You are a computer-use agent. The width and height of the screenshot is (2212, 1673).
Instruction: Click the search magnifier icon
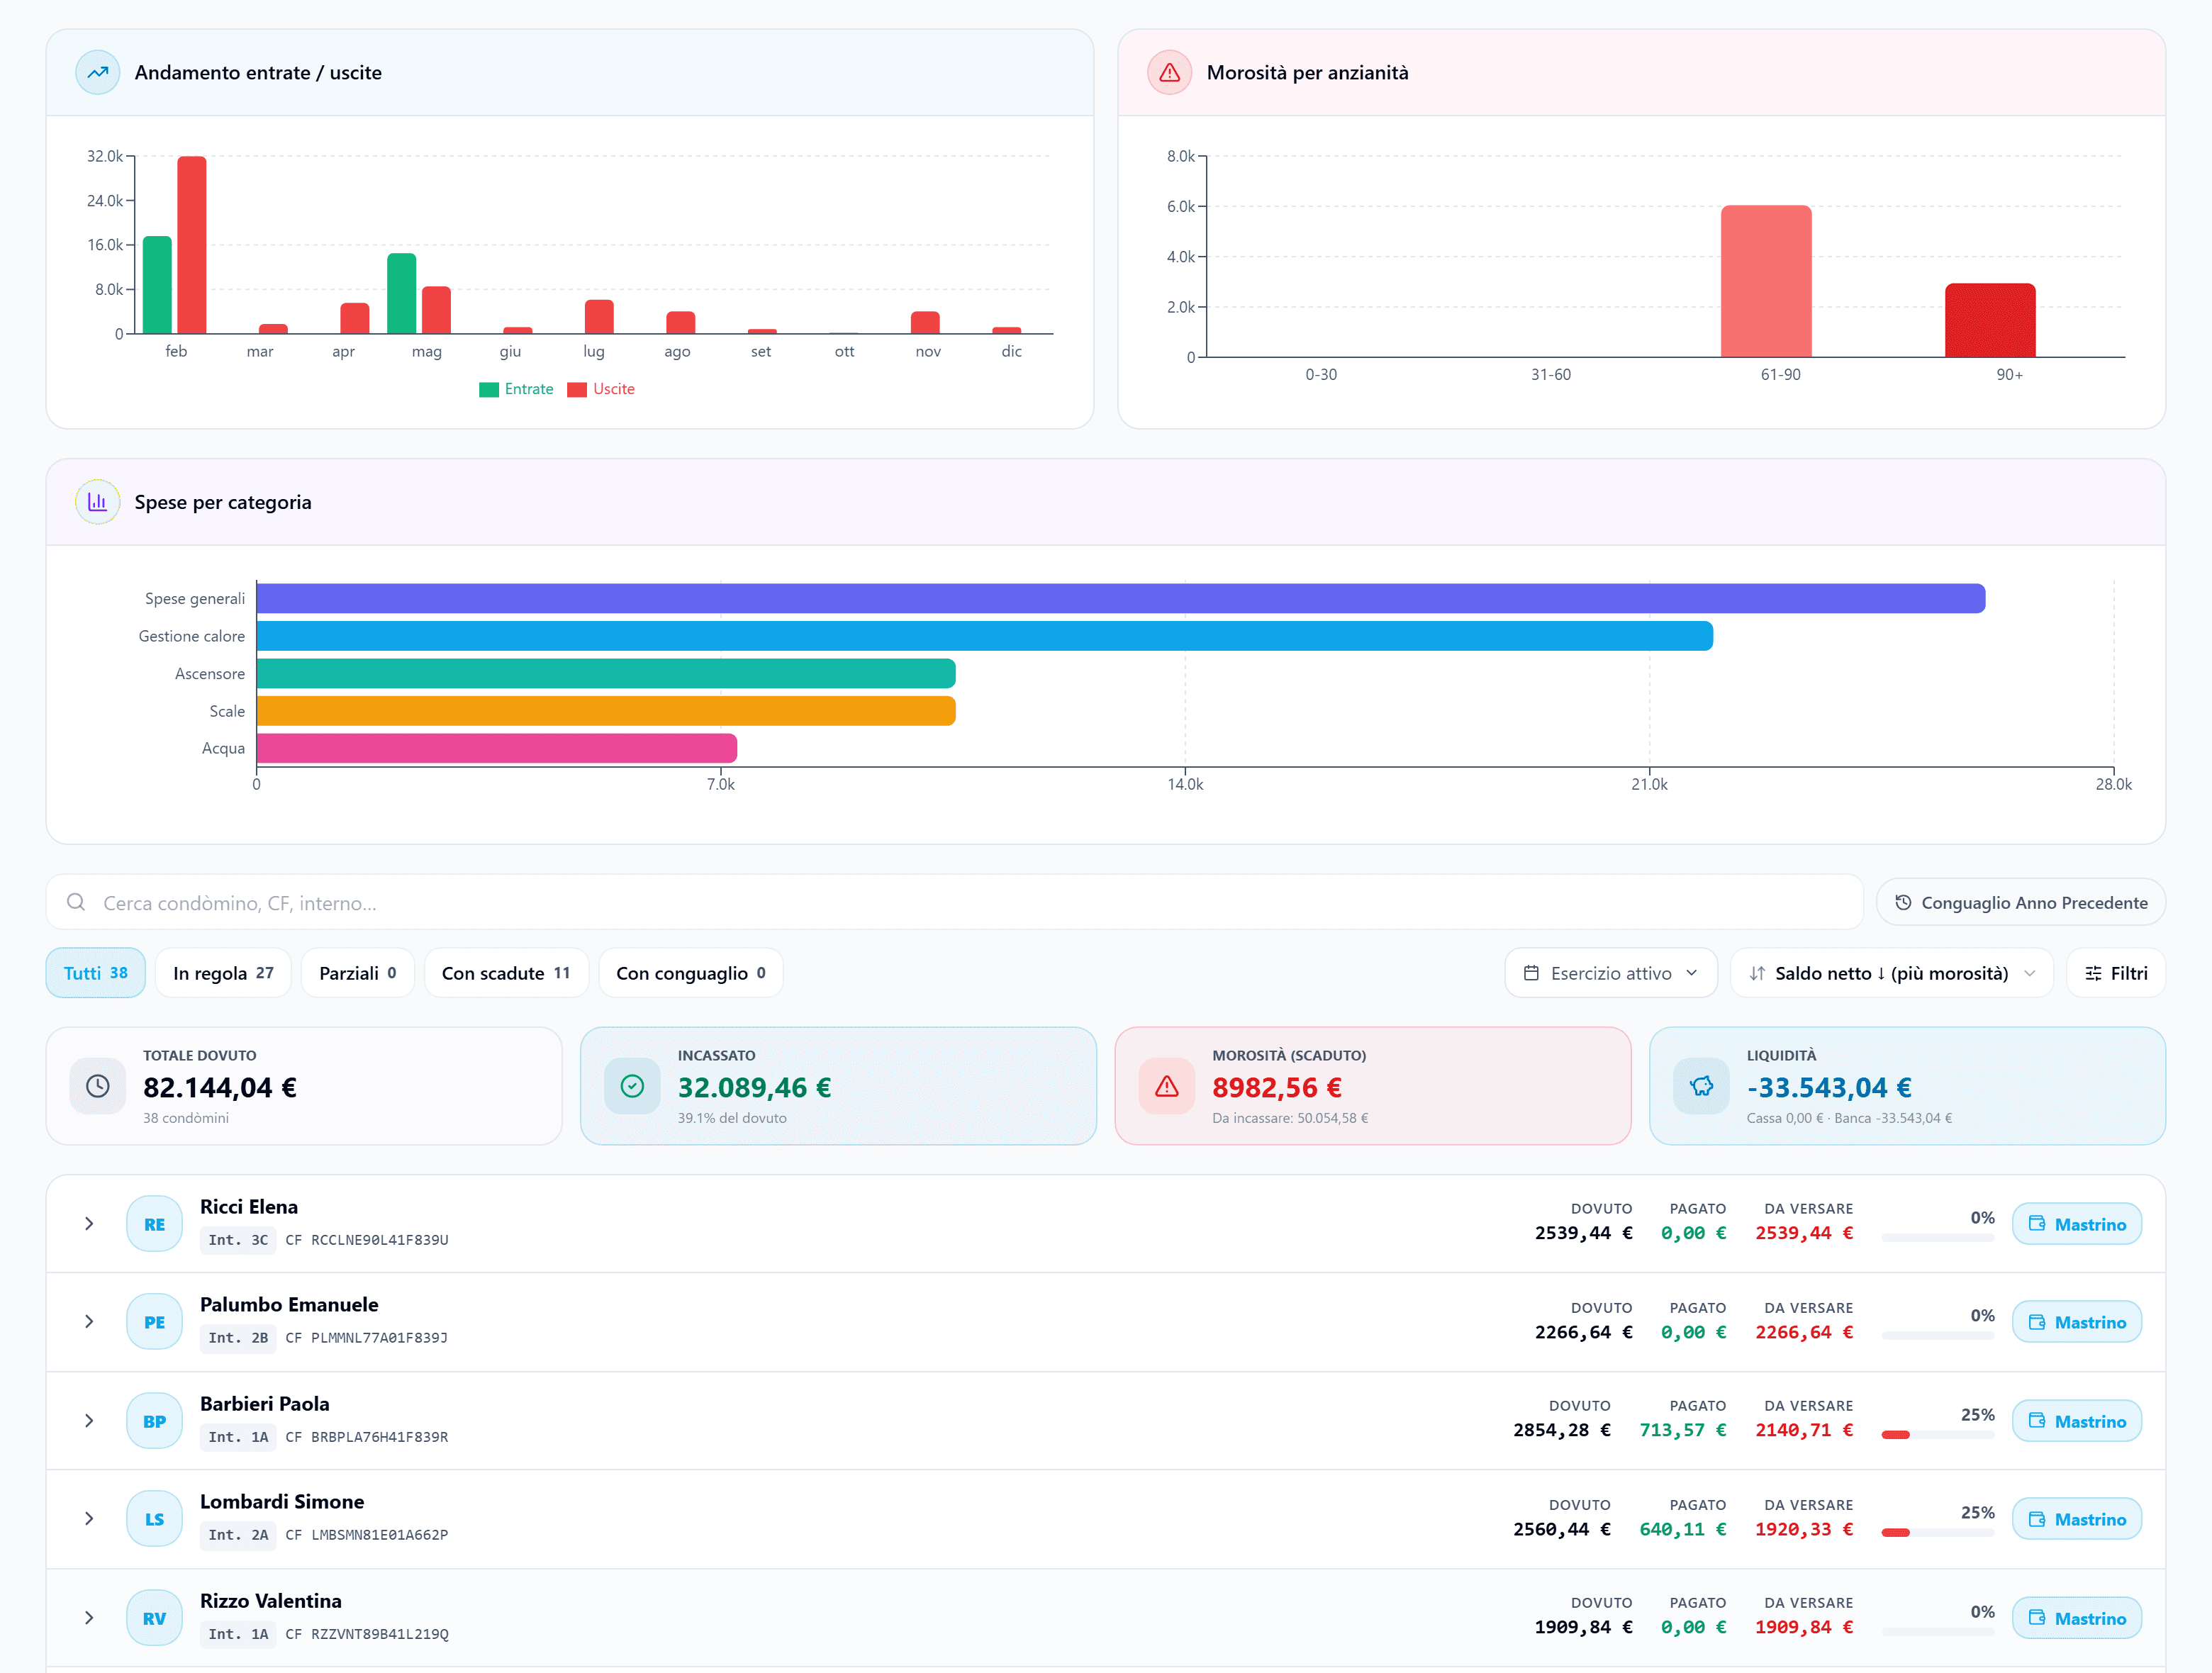76,902
